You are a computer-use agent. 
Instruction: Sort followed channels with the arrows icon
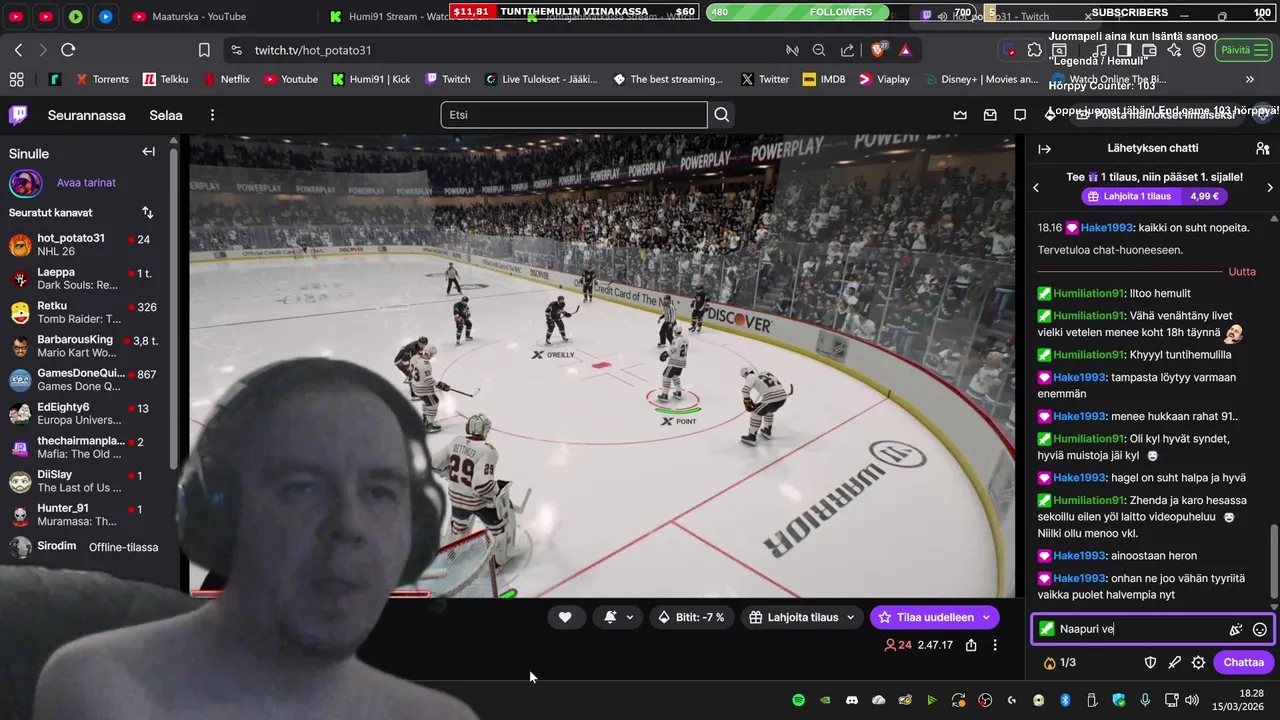(x=148, y=213)
